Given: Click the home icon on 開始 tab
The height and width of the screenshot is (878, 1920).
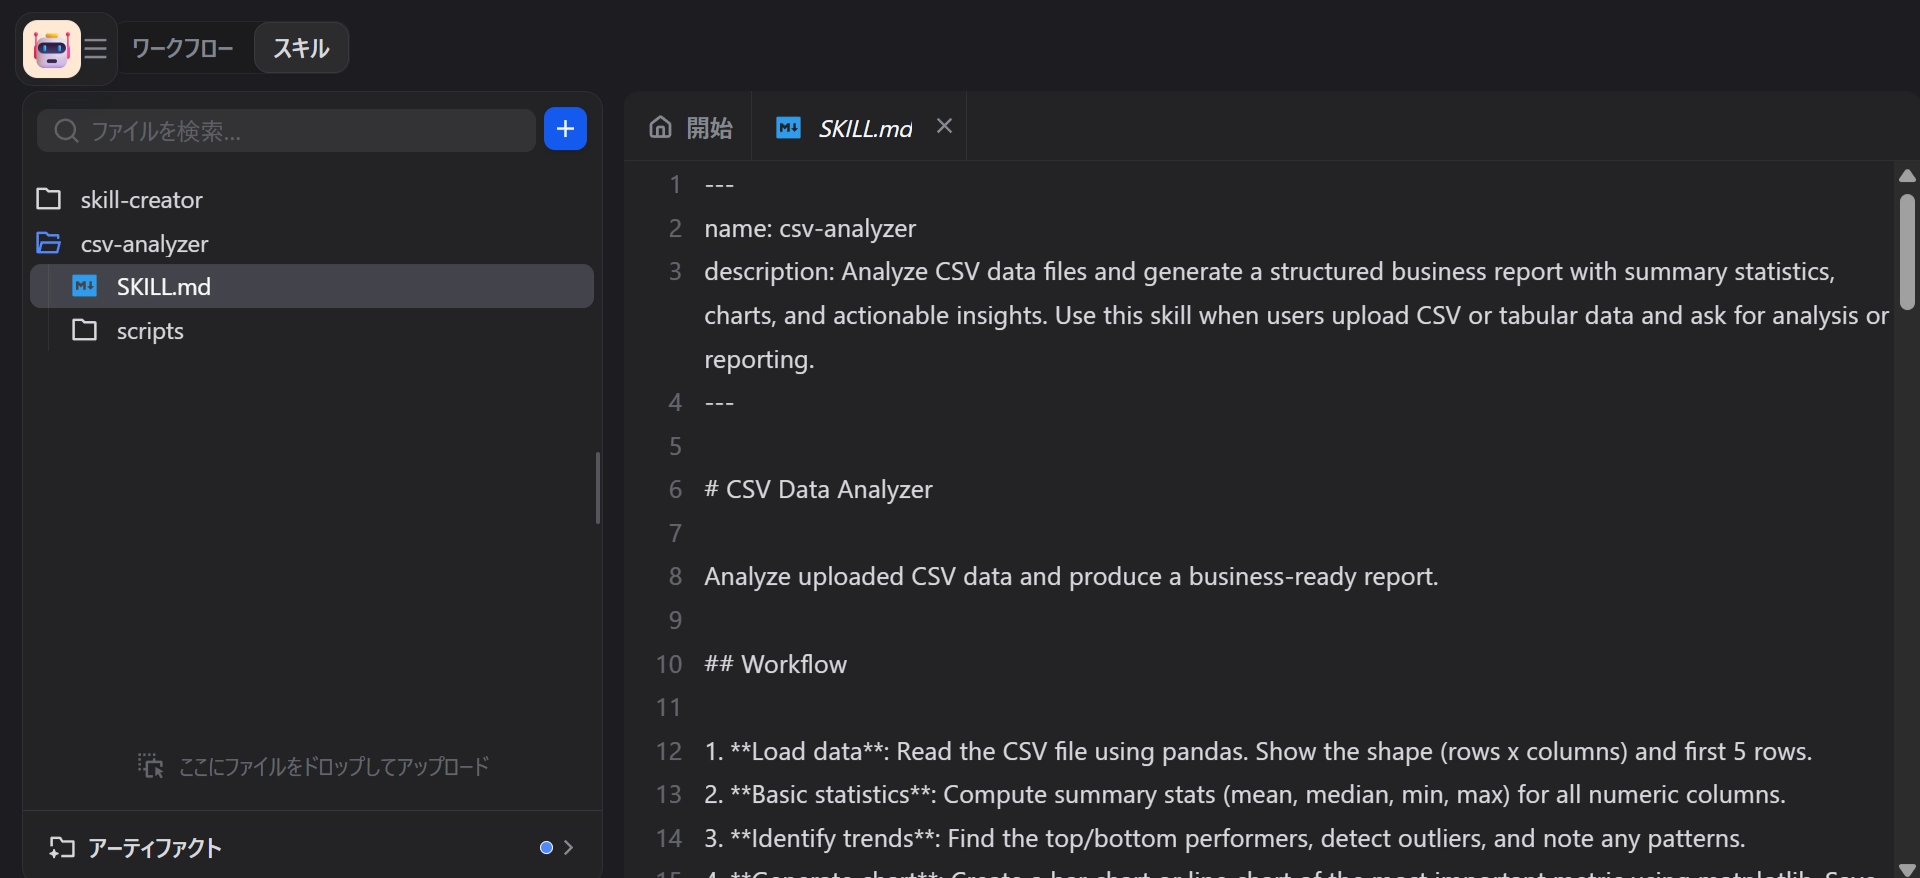Looking at the screenshot, I should pyautogui.click(x=660, y=127).
